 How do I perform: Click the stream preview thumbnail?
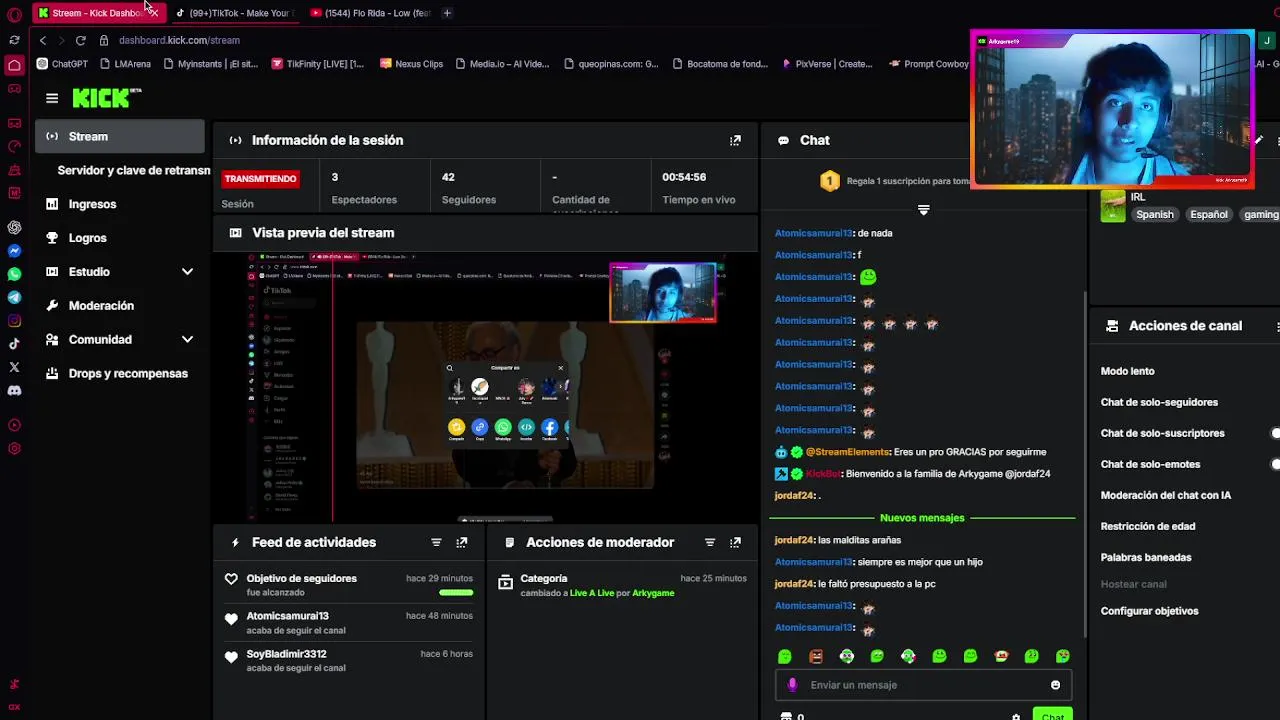(486, 388)
